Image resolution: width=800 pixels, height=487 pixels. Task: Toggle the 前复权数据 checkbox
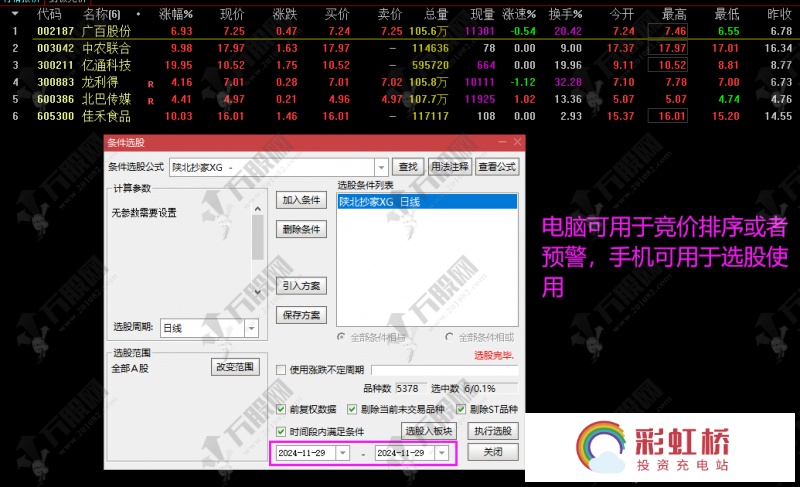pos(281,409)
